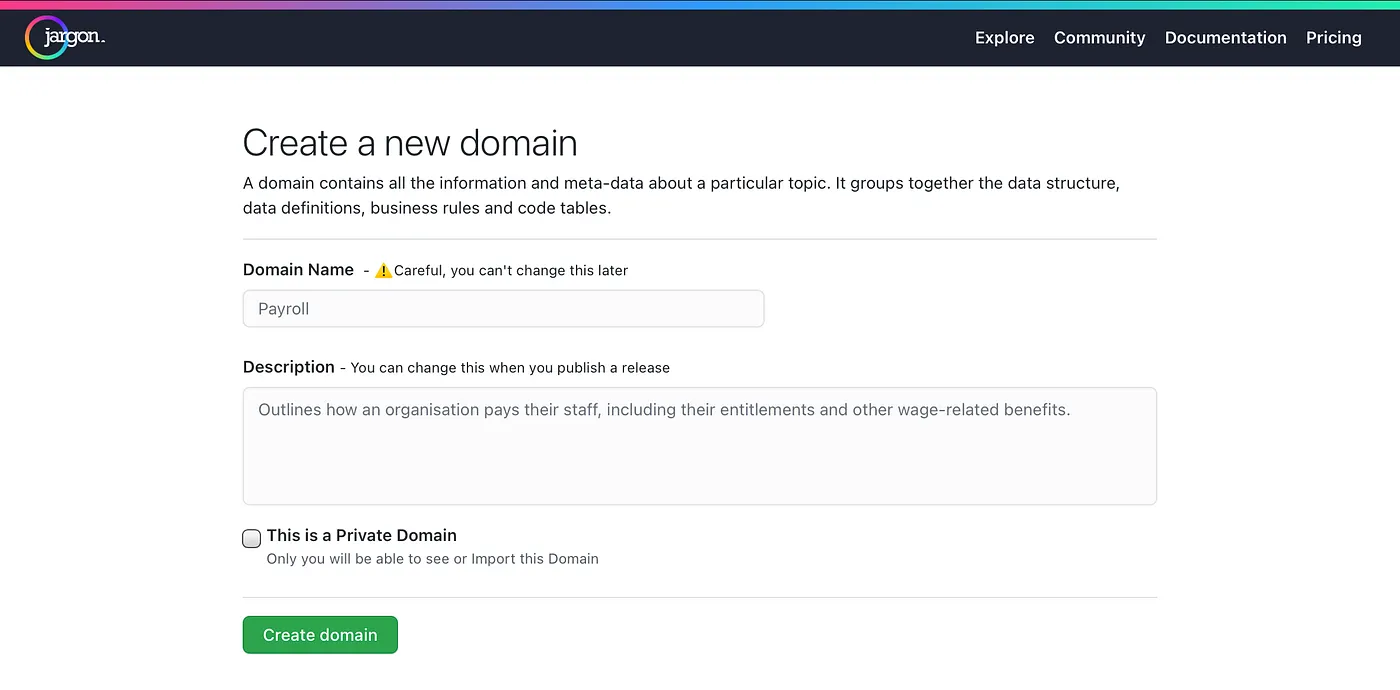This screenshot has width=1400, height=690.
Task: Enable the Private Domain checkbox
Action: [x=252, y=538]
